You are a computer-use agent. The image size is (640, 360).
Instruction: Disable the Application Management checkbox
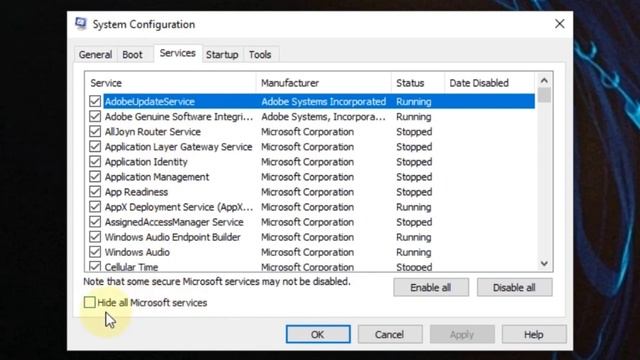(x=95, y=177)
